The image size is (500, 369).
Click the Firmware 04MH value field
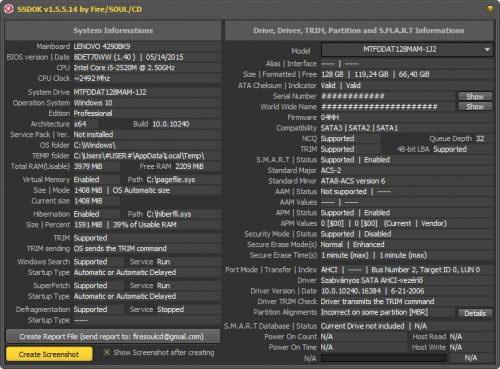[x=407, y=117]
